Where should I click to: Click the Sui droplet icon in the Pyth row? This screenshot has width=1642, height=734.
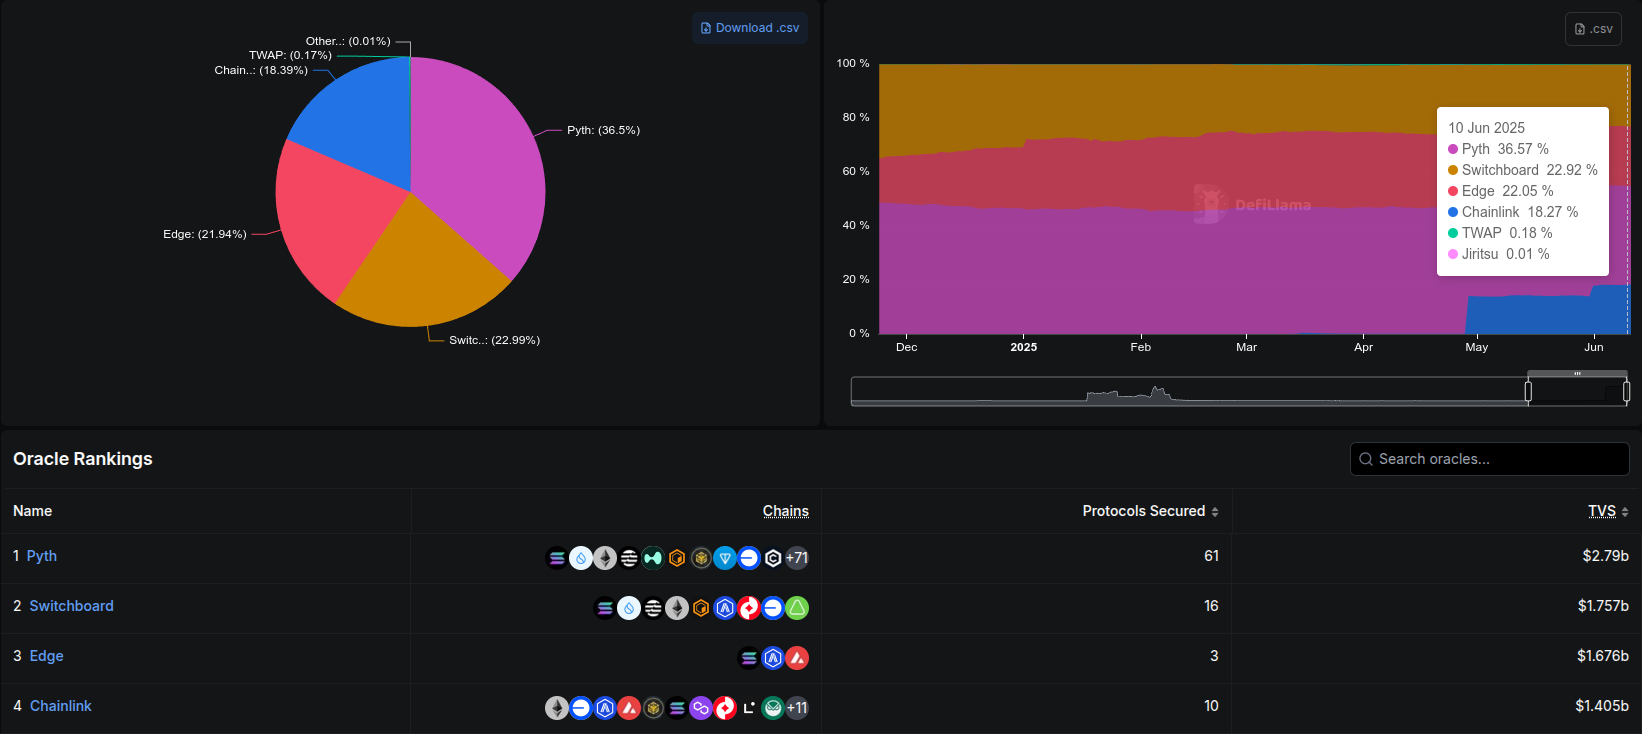(x=581, y=558)
